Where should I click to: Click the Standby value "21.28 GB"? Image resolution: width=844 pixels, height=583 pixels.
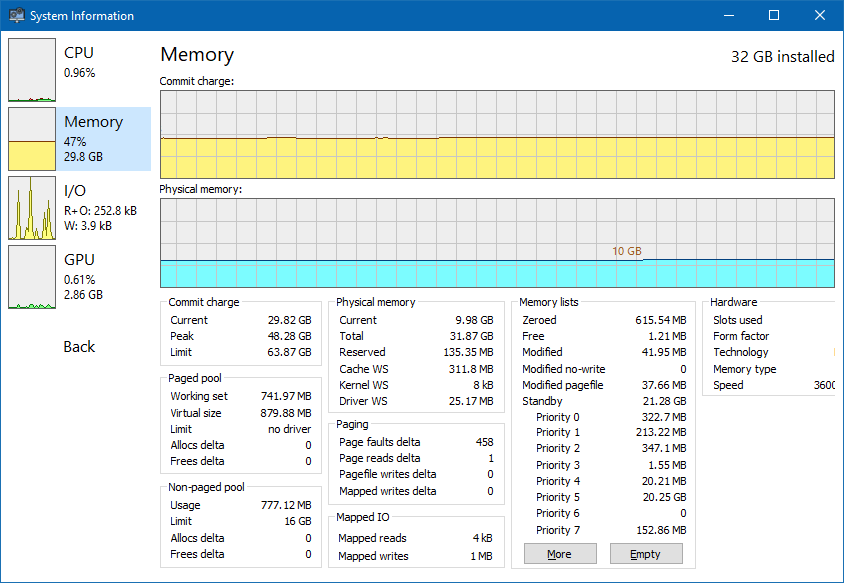click(665, 402)
